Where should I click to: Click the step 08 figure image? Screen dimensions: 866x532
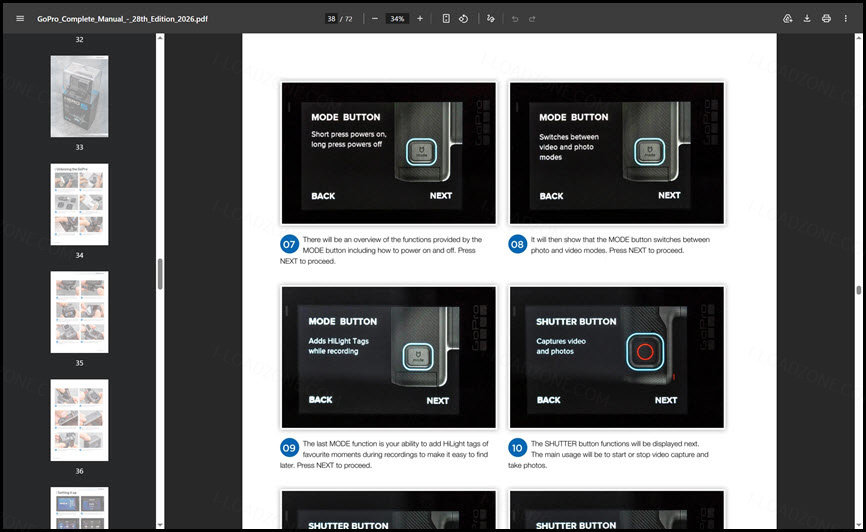coord(616,153)
